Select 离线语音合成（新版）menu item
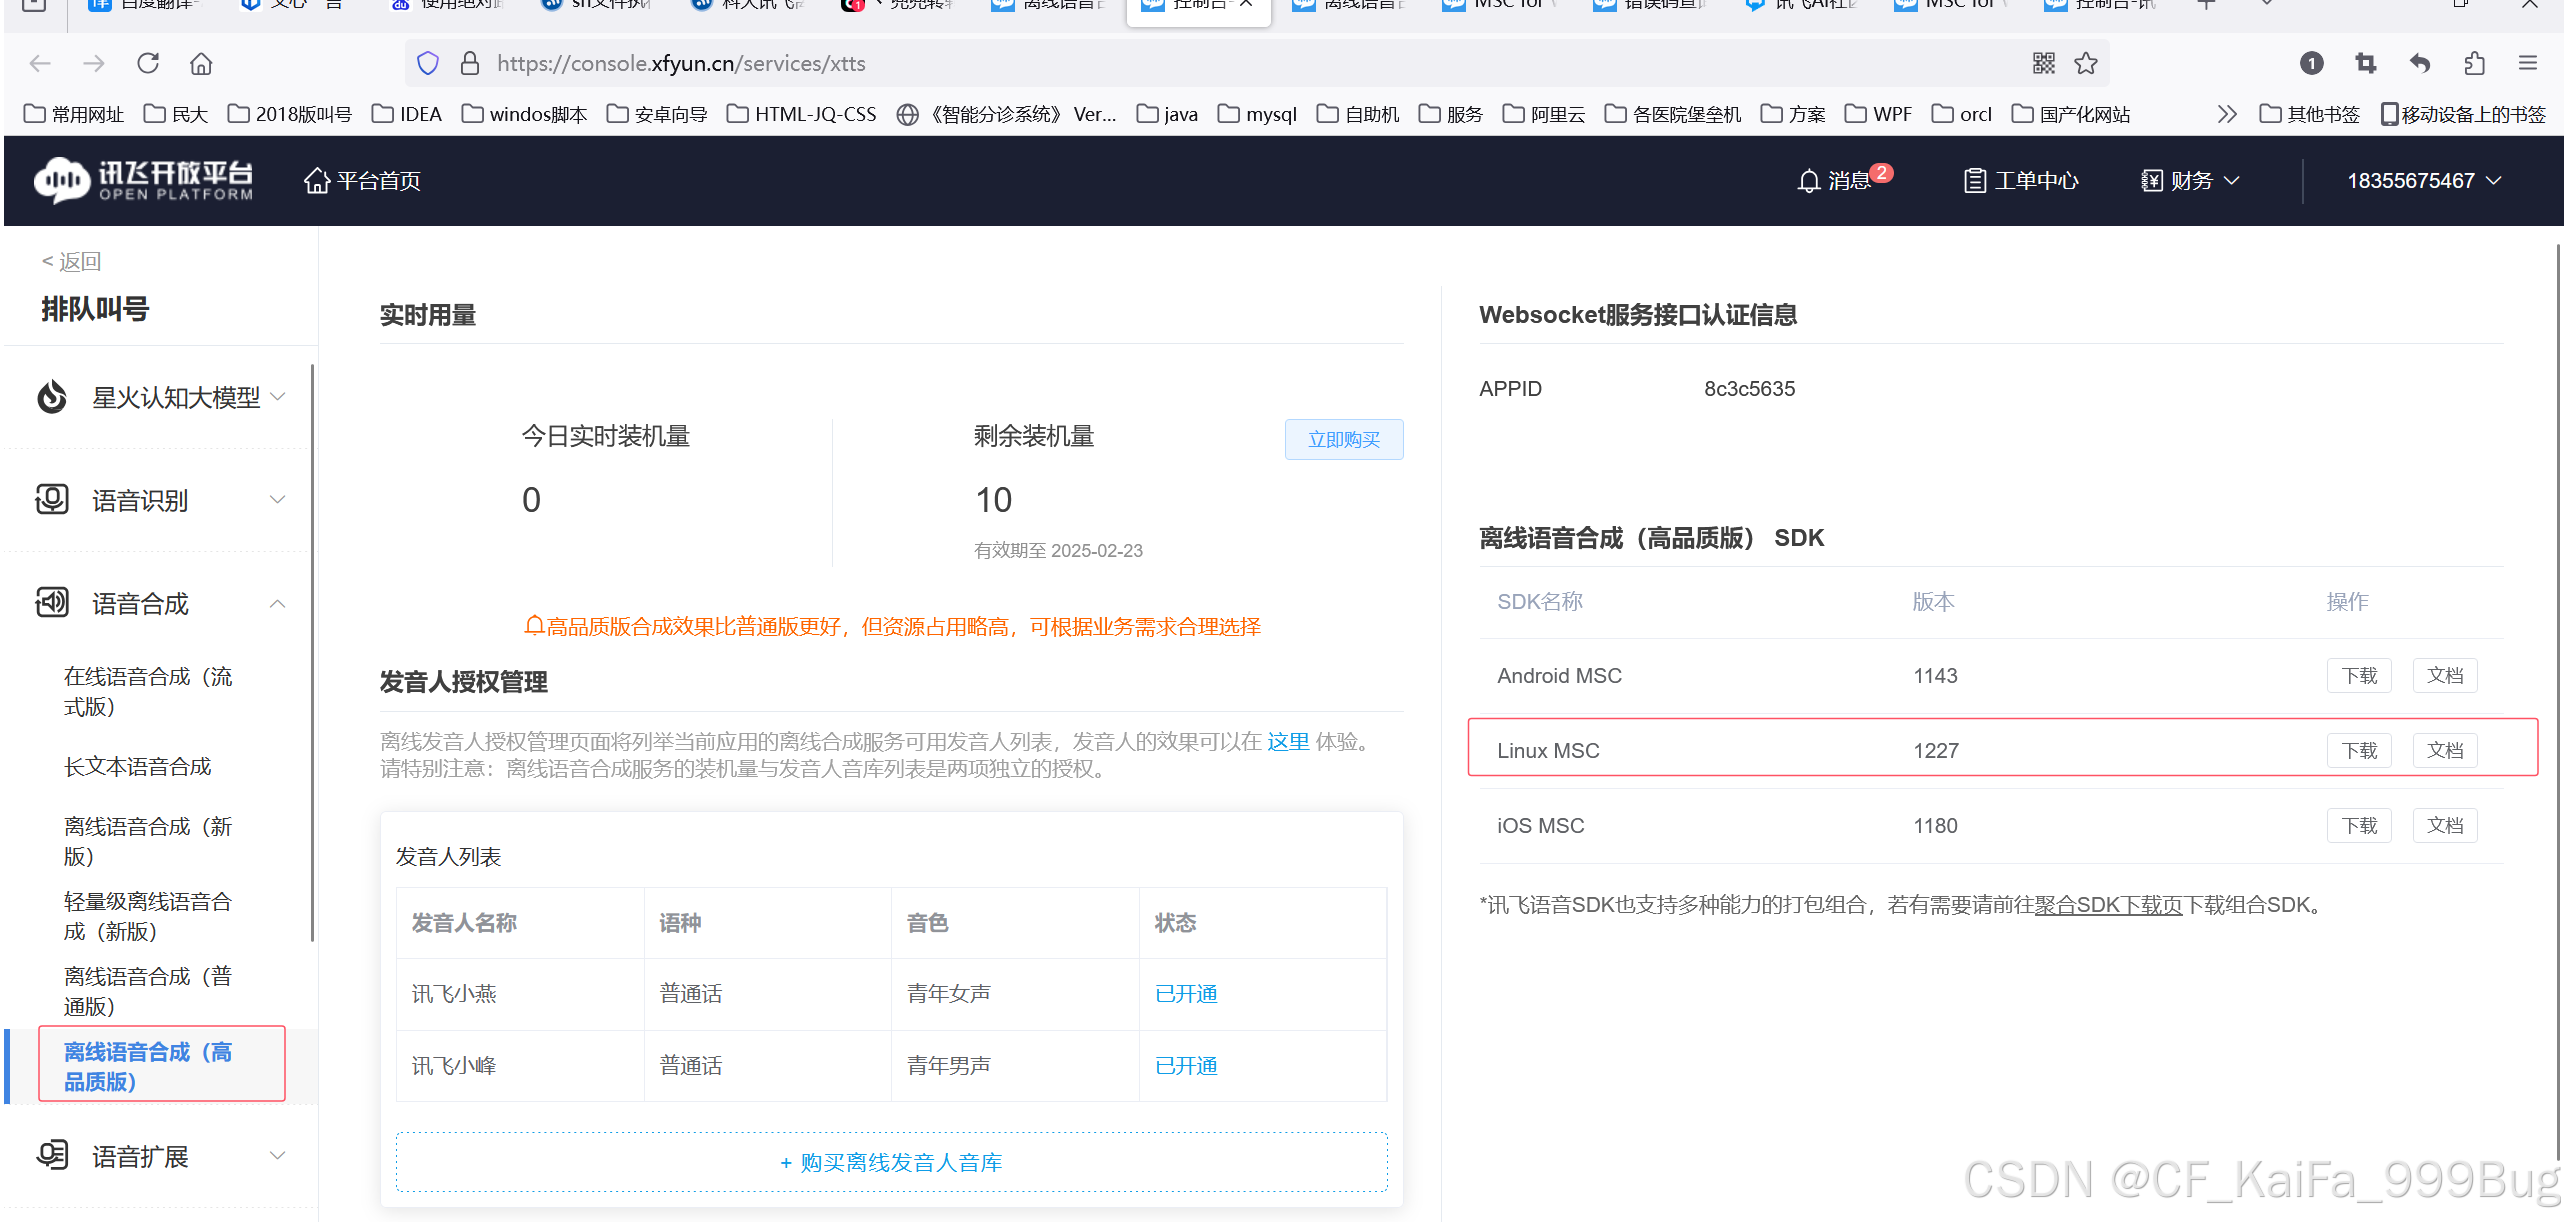Image resolution: width=2565 pixels, height=1222 pixels. coord(150,841)
